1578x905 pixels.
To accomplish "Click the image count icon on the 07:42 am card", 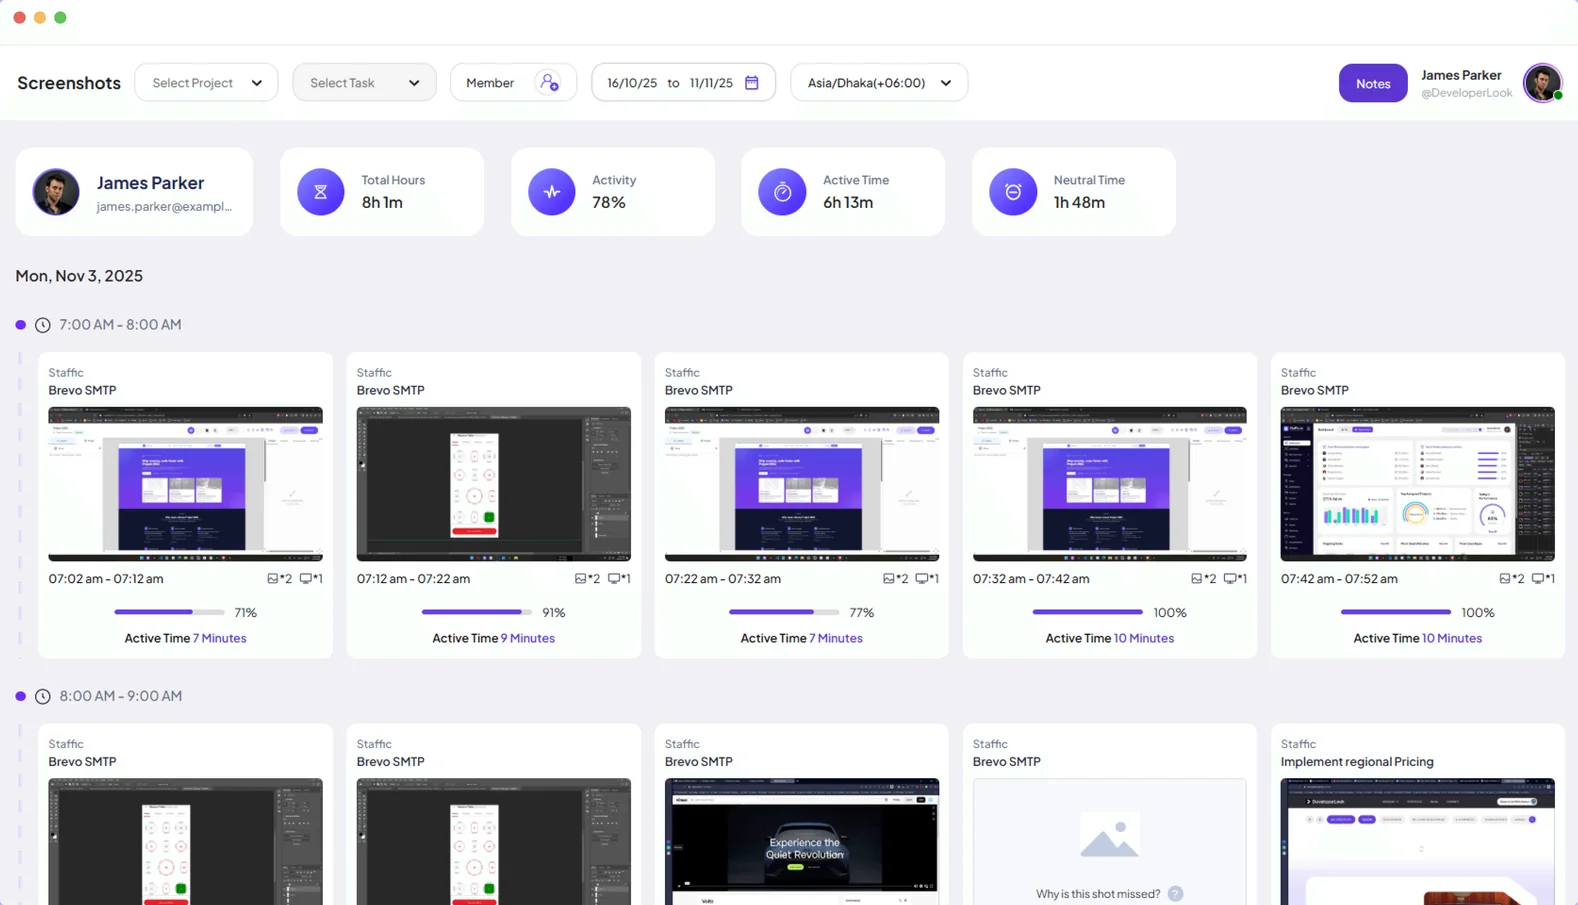I will click(x=1504, y=579).
